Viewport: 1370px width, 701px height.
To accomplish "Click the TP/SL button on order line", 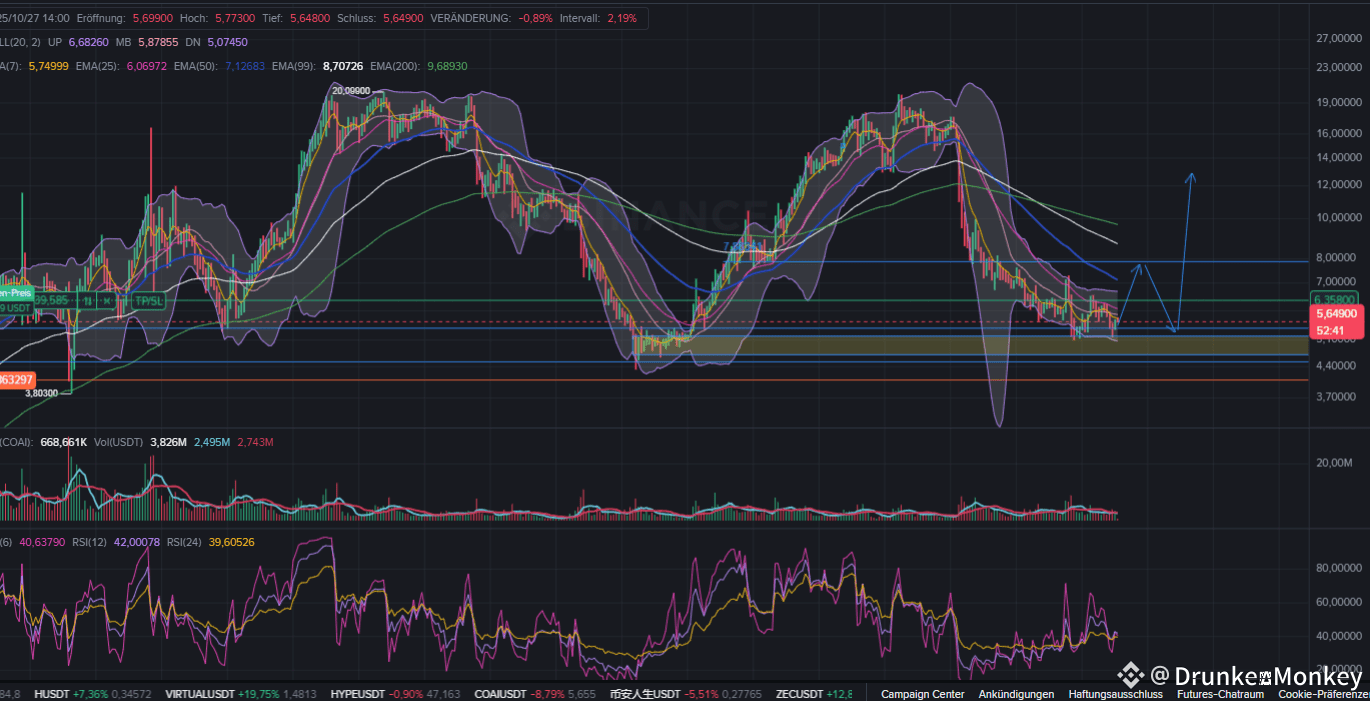I will pos(148,300).
